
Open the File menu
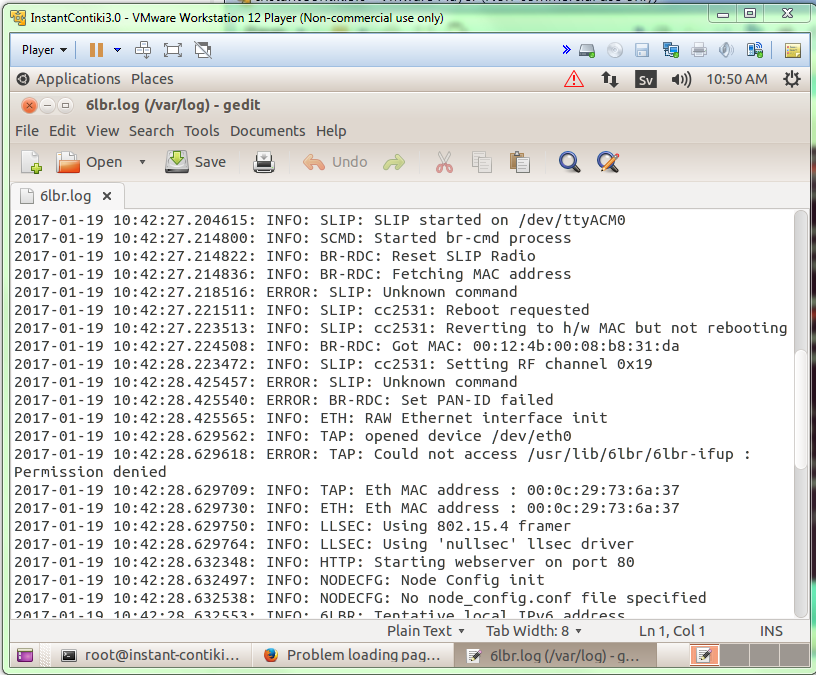[27, 131]
